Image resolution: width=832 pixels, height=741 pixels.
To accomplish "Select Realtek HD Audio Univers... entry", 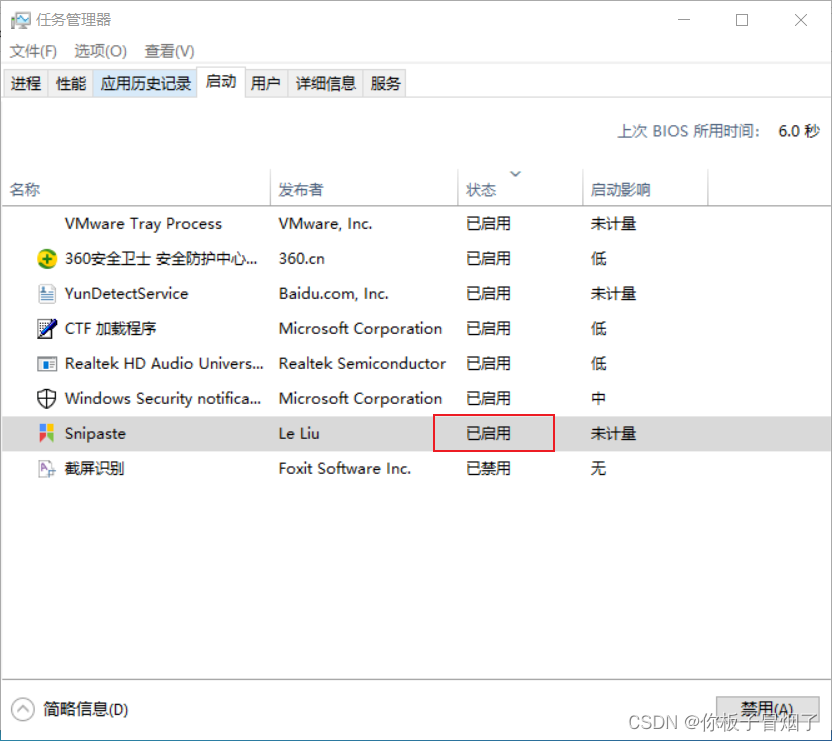I will click(164, 364).
